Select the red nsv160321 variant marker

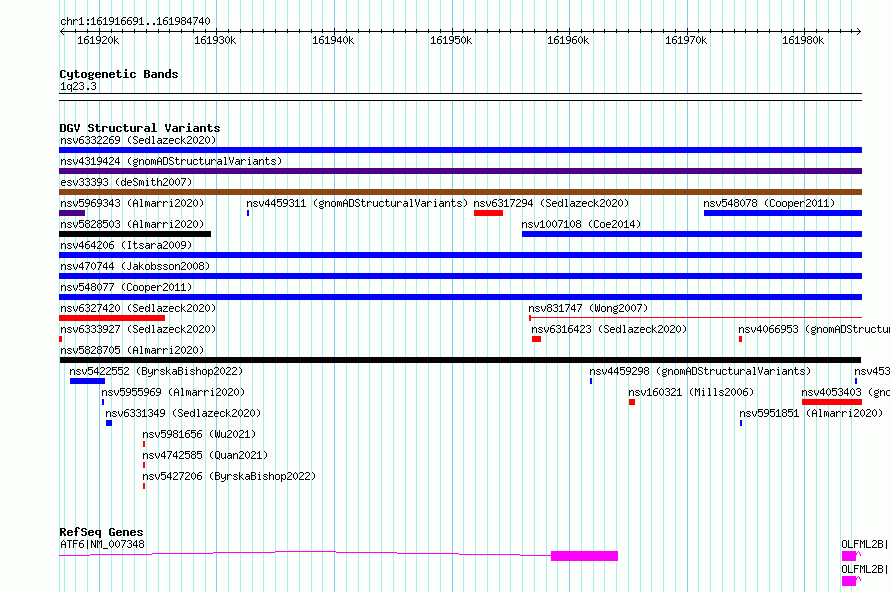point(632,402)
